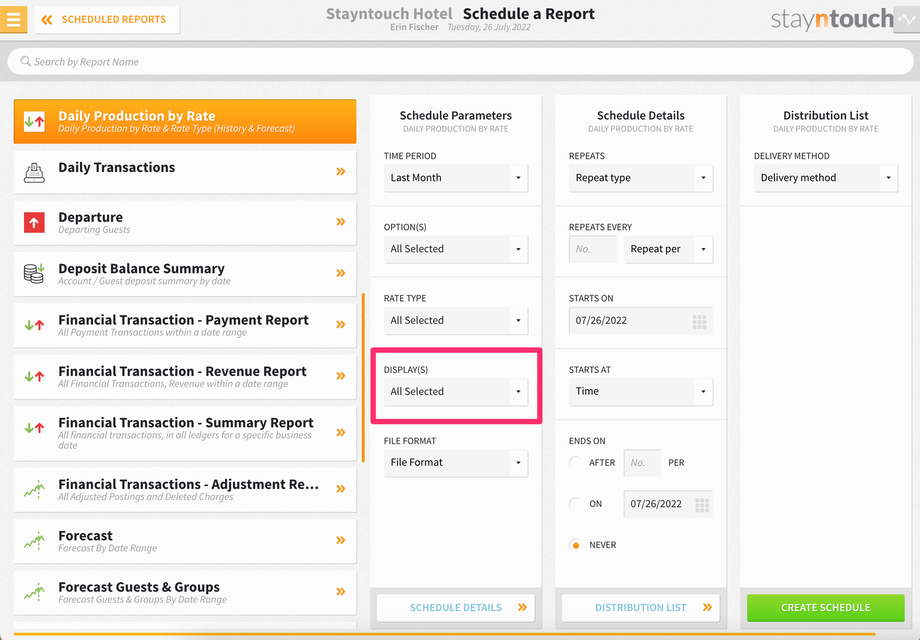Open the Deposit Balance Summary report
Image resolution: width=920 pixels, height=640 pixels.
point(185,274)
